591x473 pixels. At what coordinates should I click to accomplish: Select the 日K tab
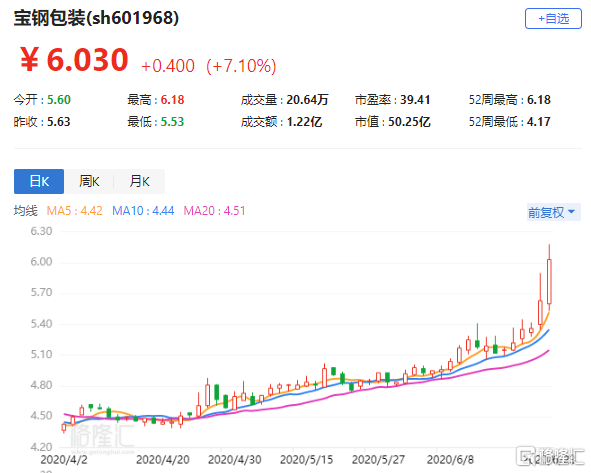[x=39, y=181]
